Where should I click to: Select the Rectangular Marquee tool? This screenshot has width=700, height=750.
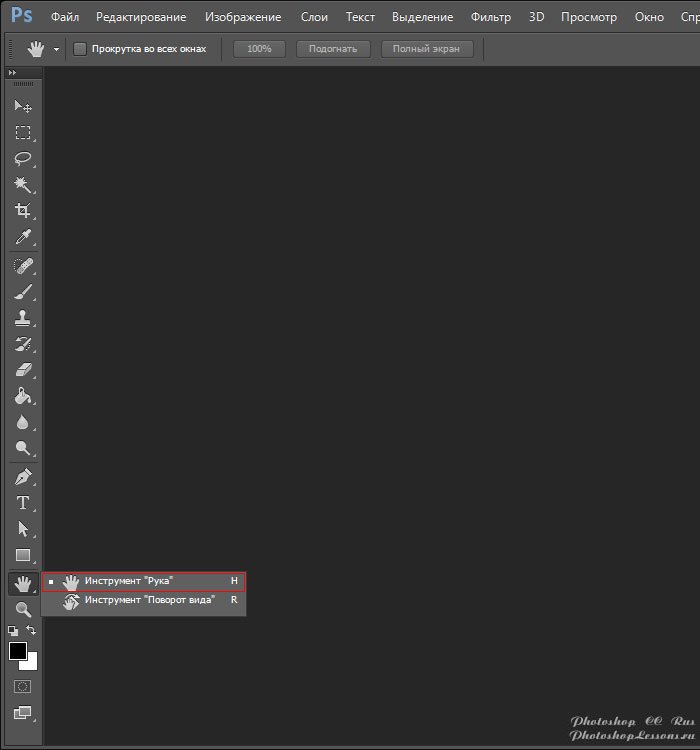pyautogui.click(x=23, y=133)
